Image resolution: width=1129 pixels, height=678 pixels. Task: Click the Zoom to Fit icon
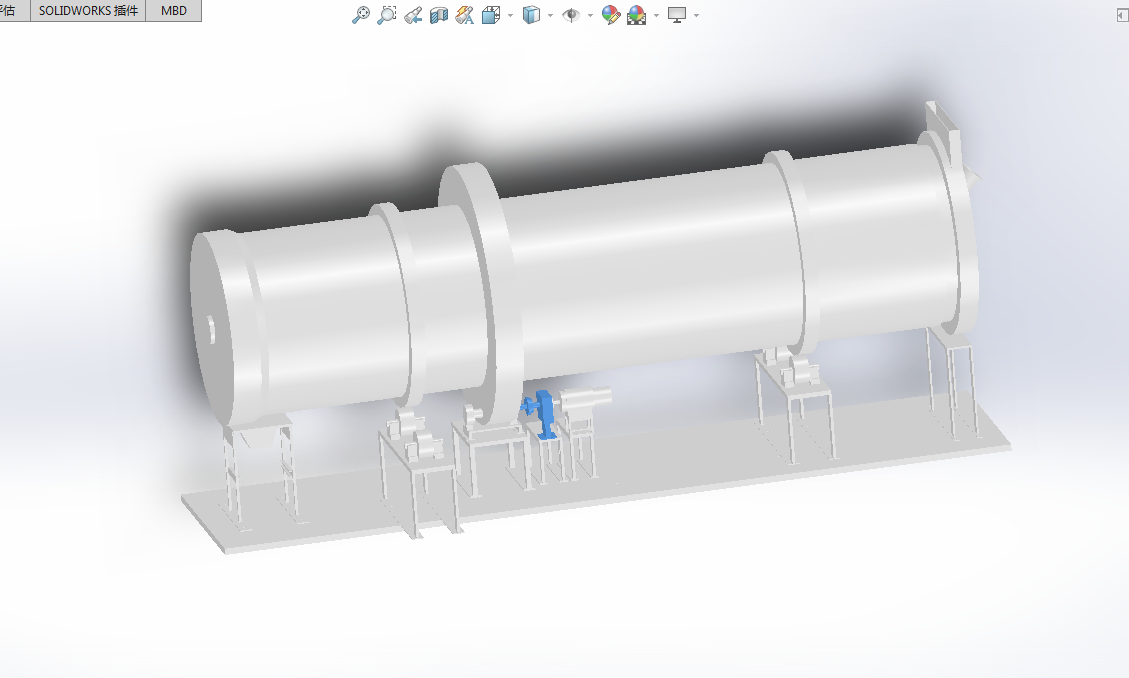tap(361, 14)
